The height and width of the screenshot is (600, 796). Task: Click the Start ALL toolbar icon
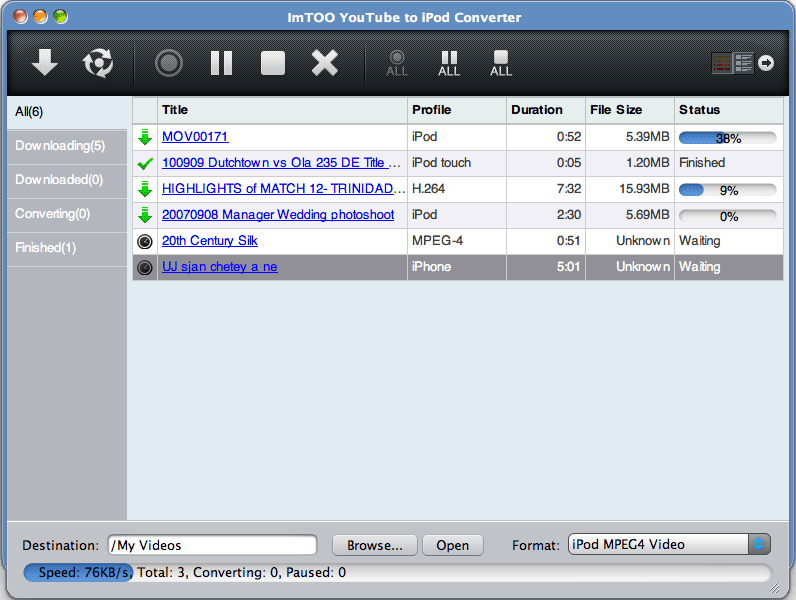click(x=397, y=63)
